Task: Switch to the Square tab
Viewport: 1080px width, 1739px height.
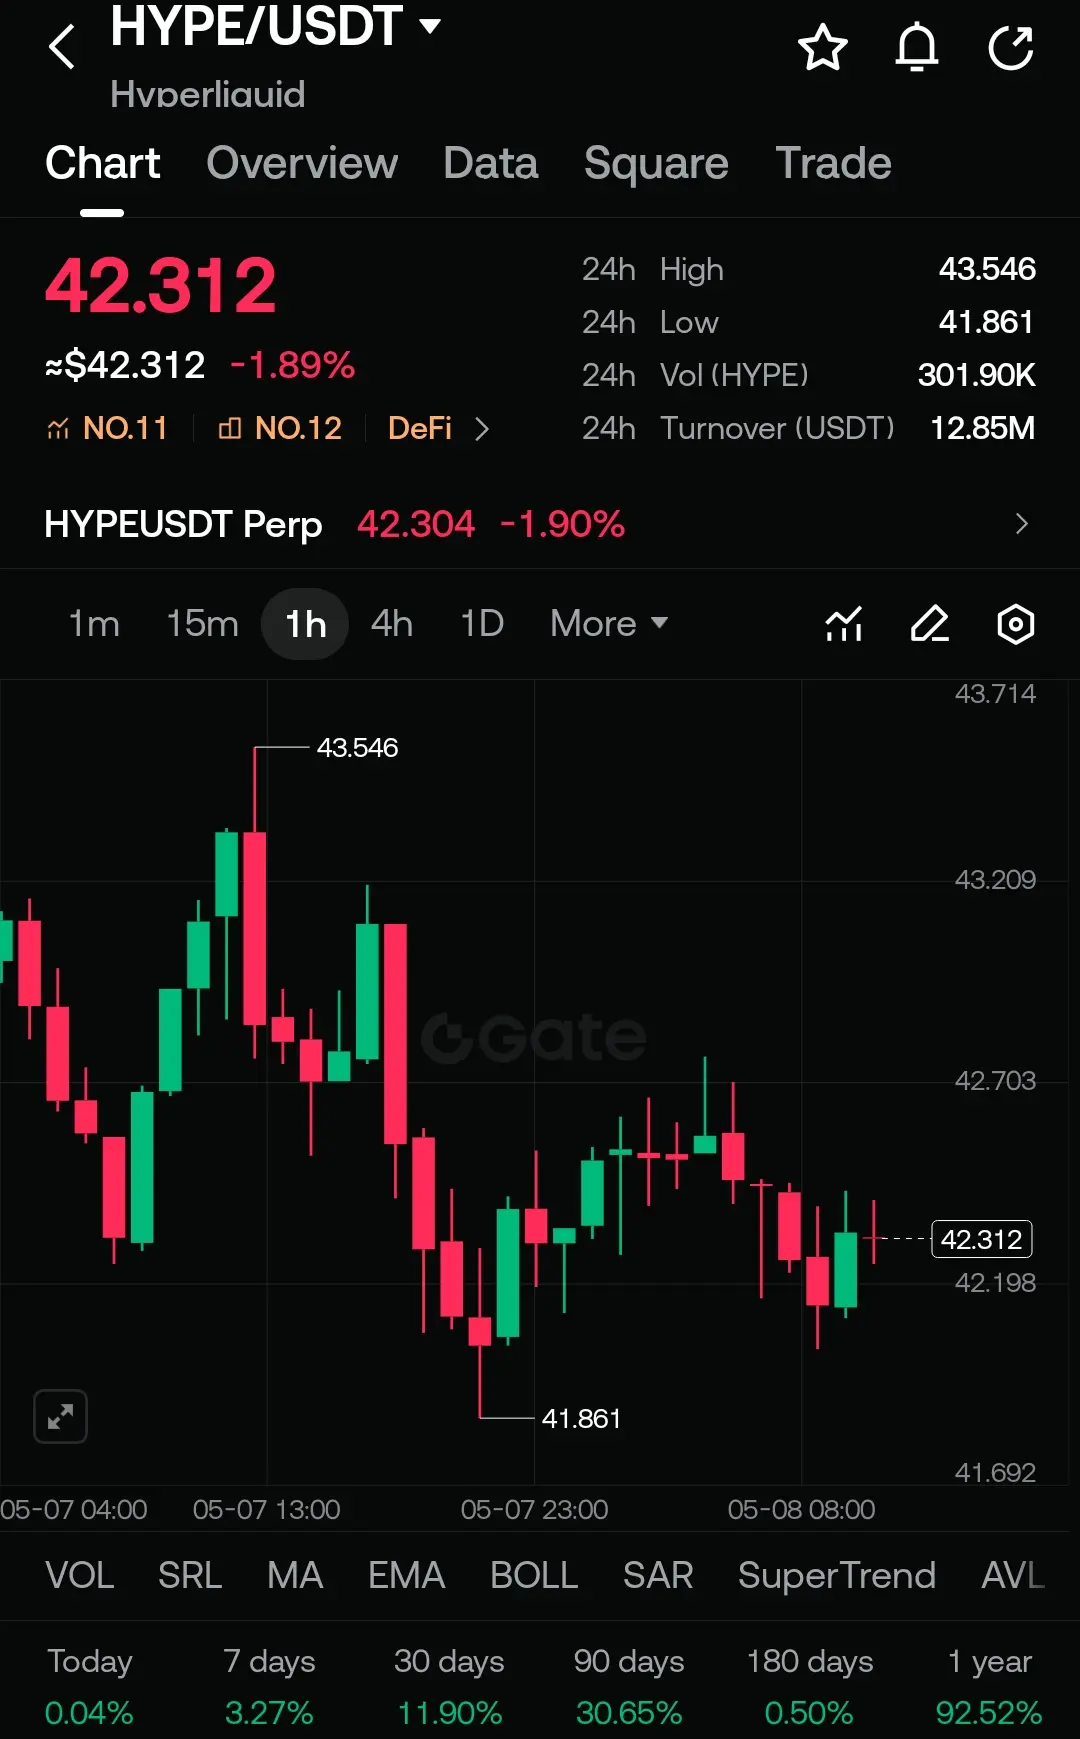Action: (x=656, y=163)
